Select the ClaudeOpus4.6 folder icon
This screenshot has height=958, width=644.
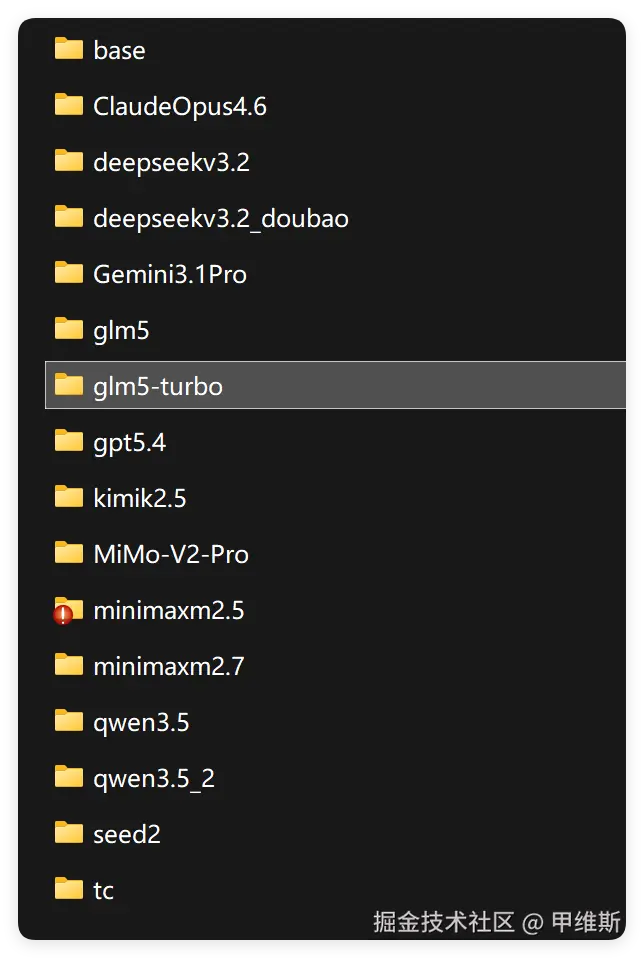tap(68, 105)
